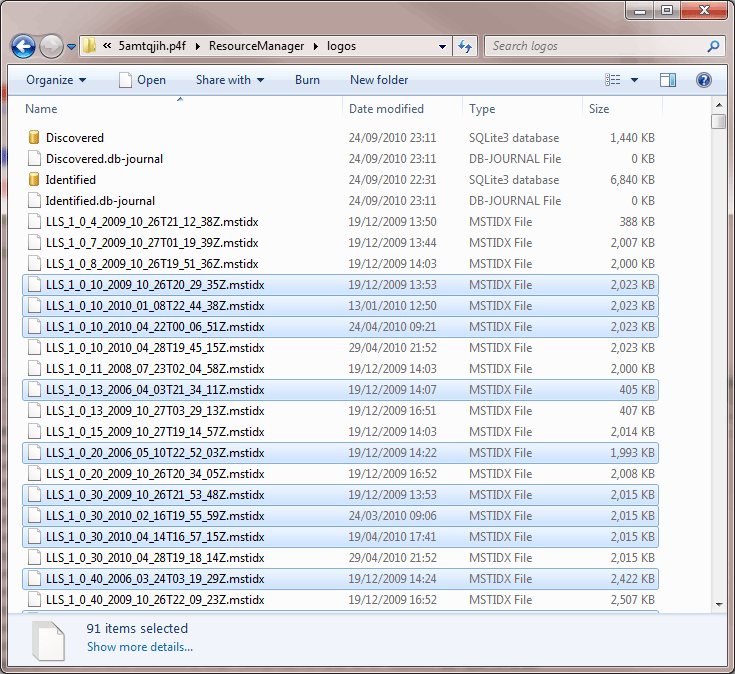Open the Share with menu
This screenshot has width=735, height=674.
[230, 80]
